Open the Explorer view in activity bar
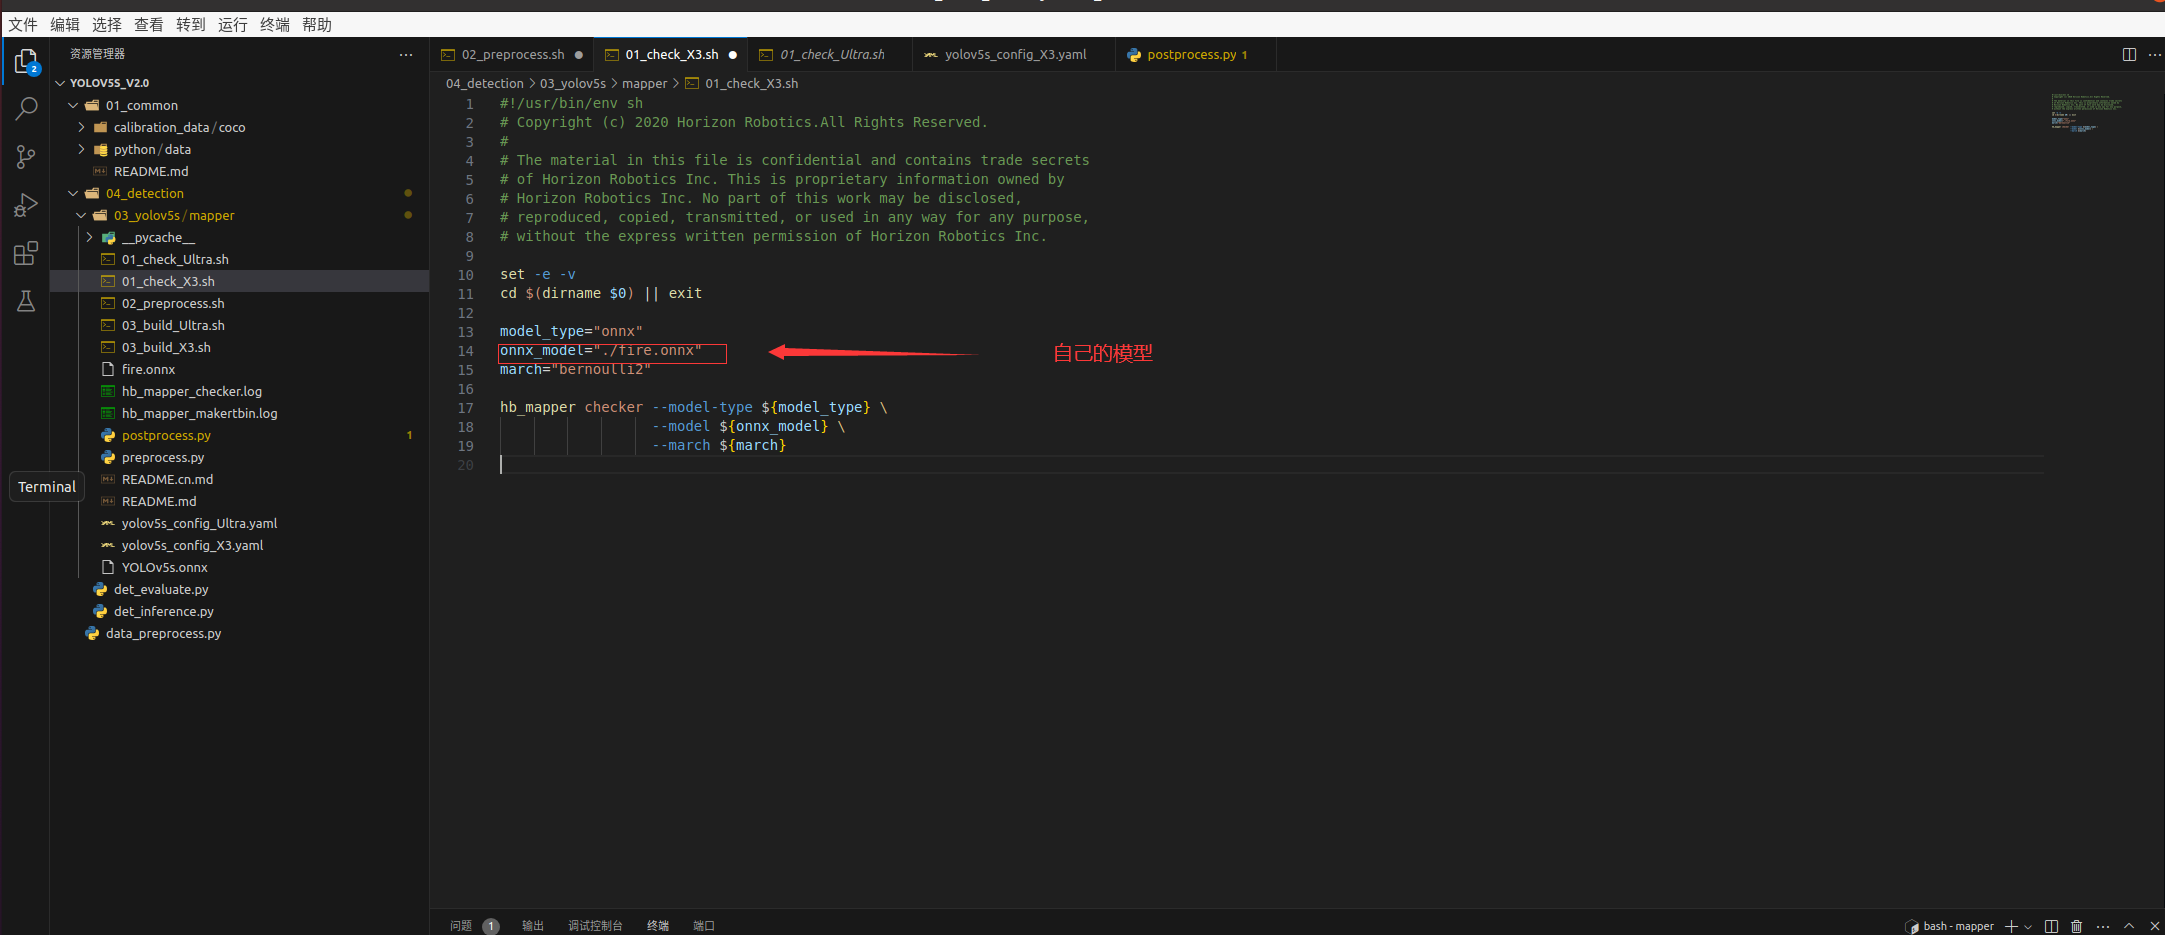2165x935 pixels. pos(26,62)
